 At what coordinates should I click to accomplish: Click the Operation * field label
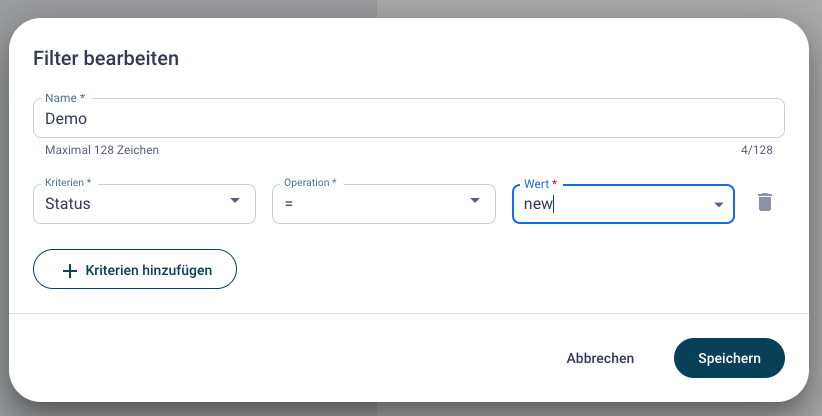tap(310, 182)
